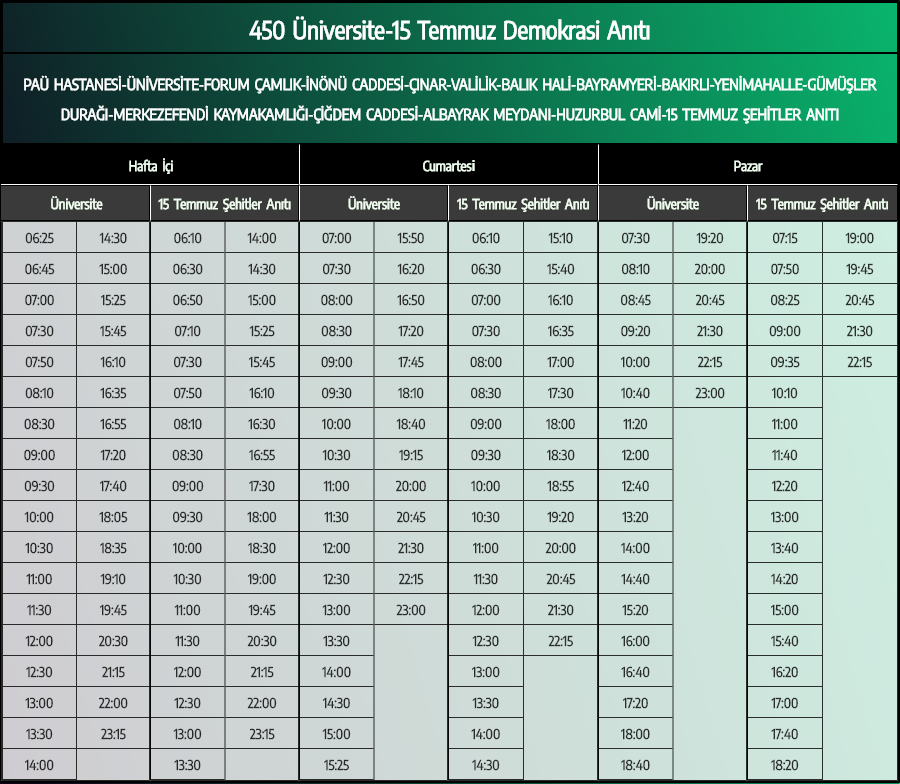Click the route text starting 'PAÜ HASTANESİ-ÜNİVERSİTE-FORUM ÇAMLIK'
Image resolution: width=900 pixels, height=784 pixels.
[449, 99]
